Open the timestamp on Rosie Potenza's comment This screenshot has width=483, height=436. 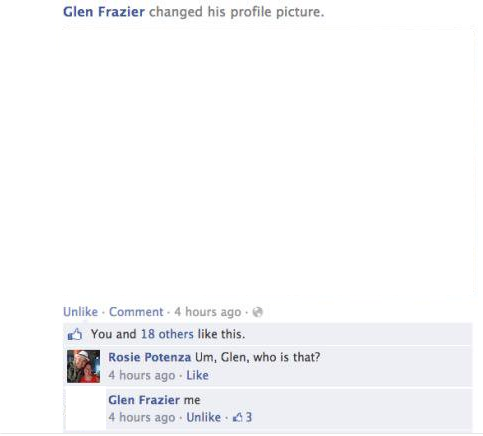click(142, 375)
